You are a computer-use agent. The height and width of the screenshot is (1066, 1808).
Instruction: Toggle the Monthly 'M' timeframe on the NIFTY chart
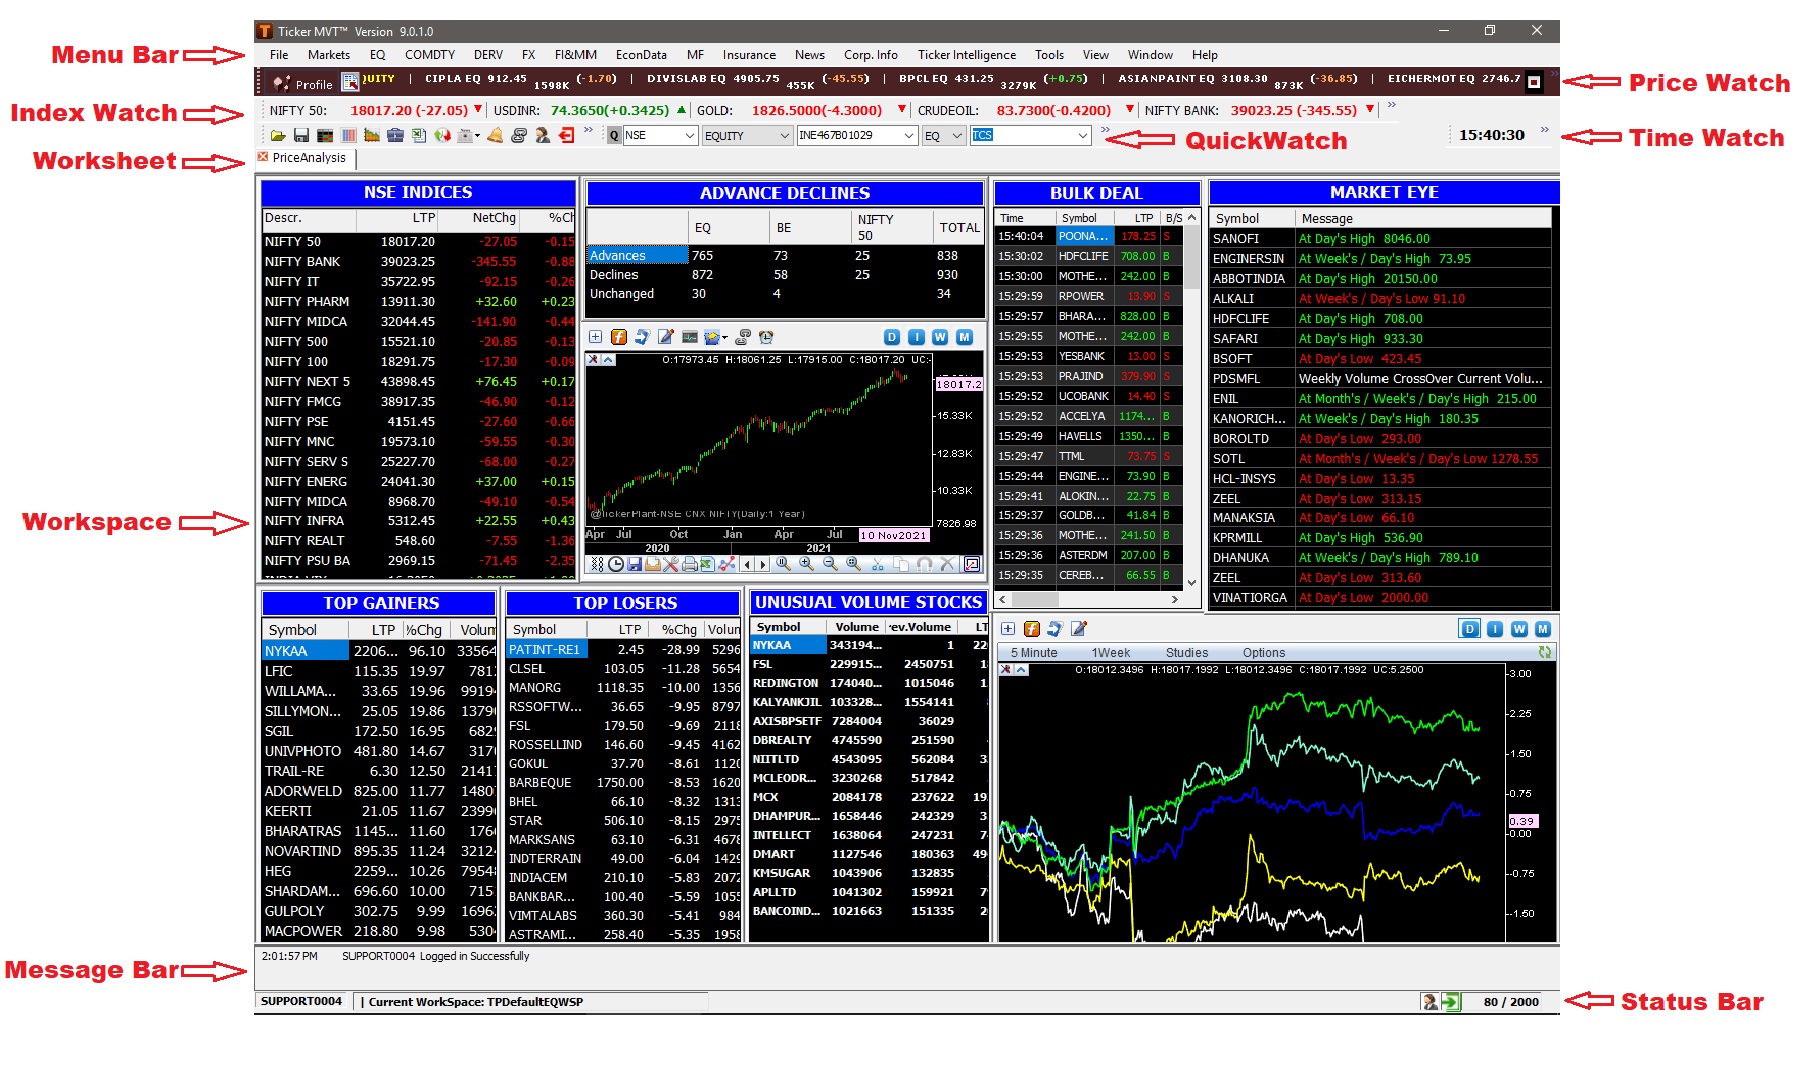click(966, 337)
